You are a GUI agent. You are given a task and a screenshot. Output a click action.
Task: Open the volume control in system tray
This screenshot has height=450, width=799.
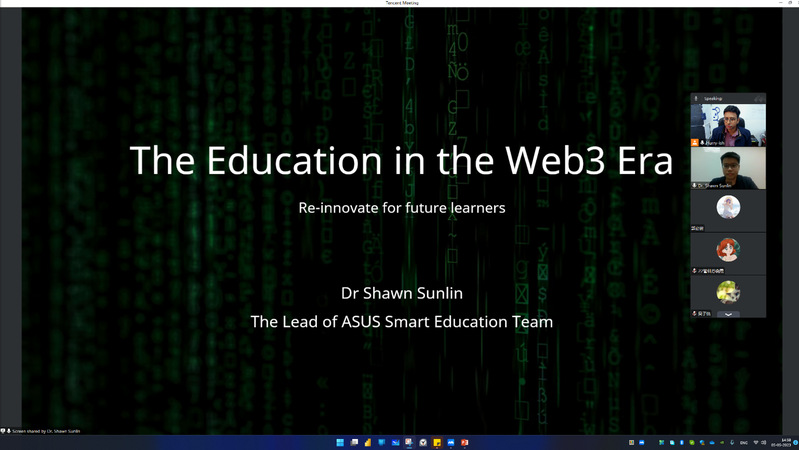click(765, 442)
